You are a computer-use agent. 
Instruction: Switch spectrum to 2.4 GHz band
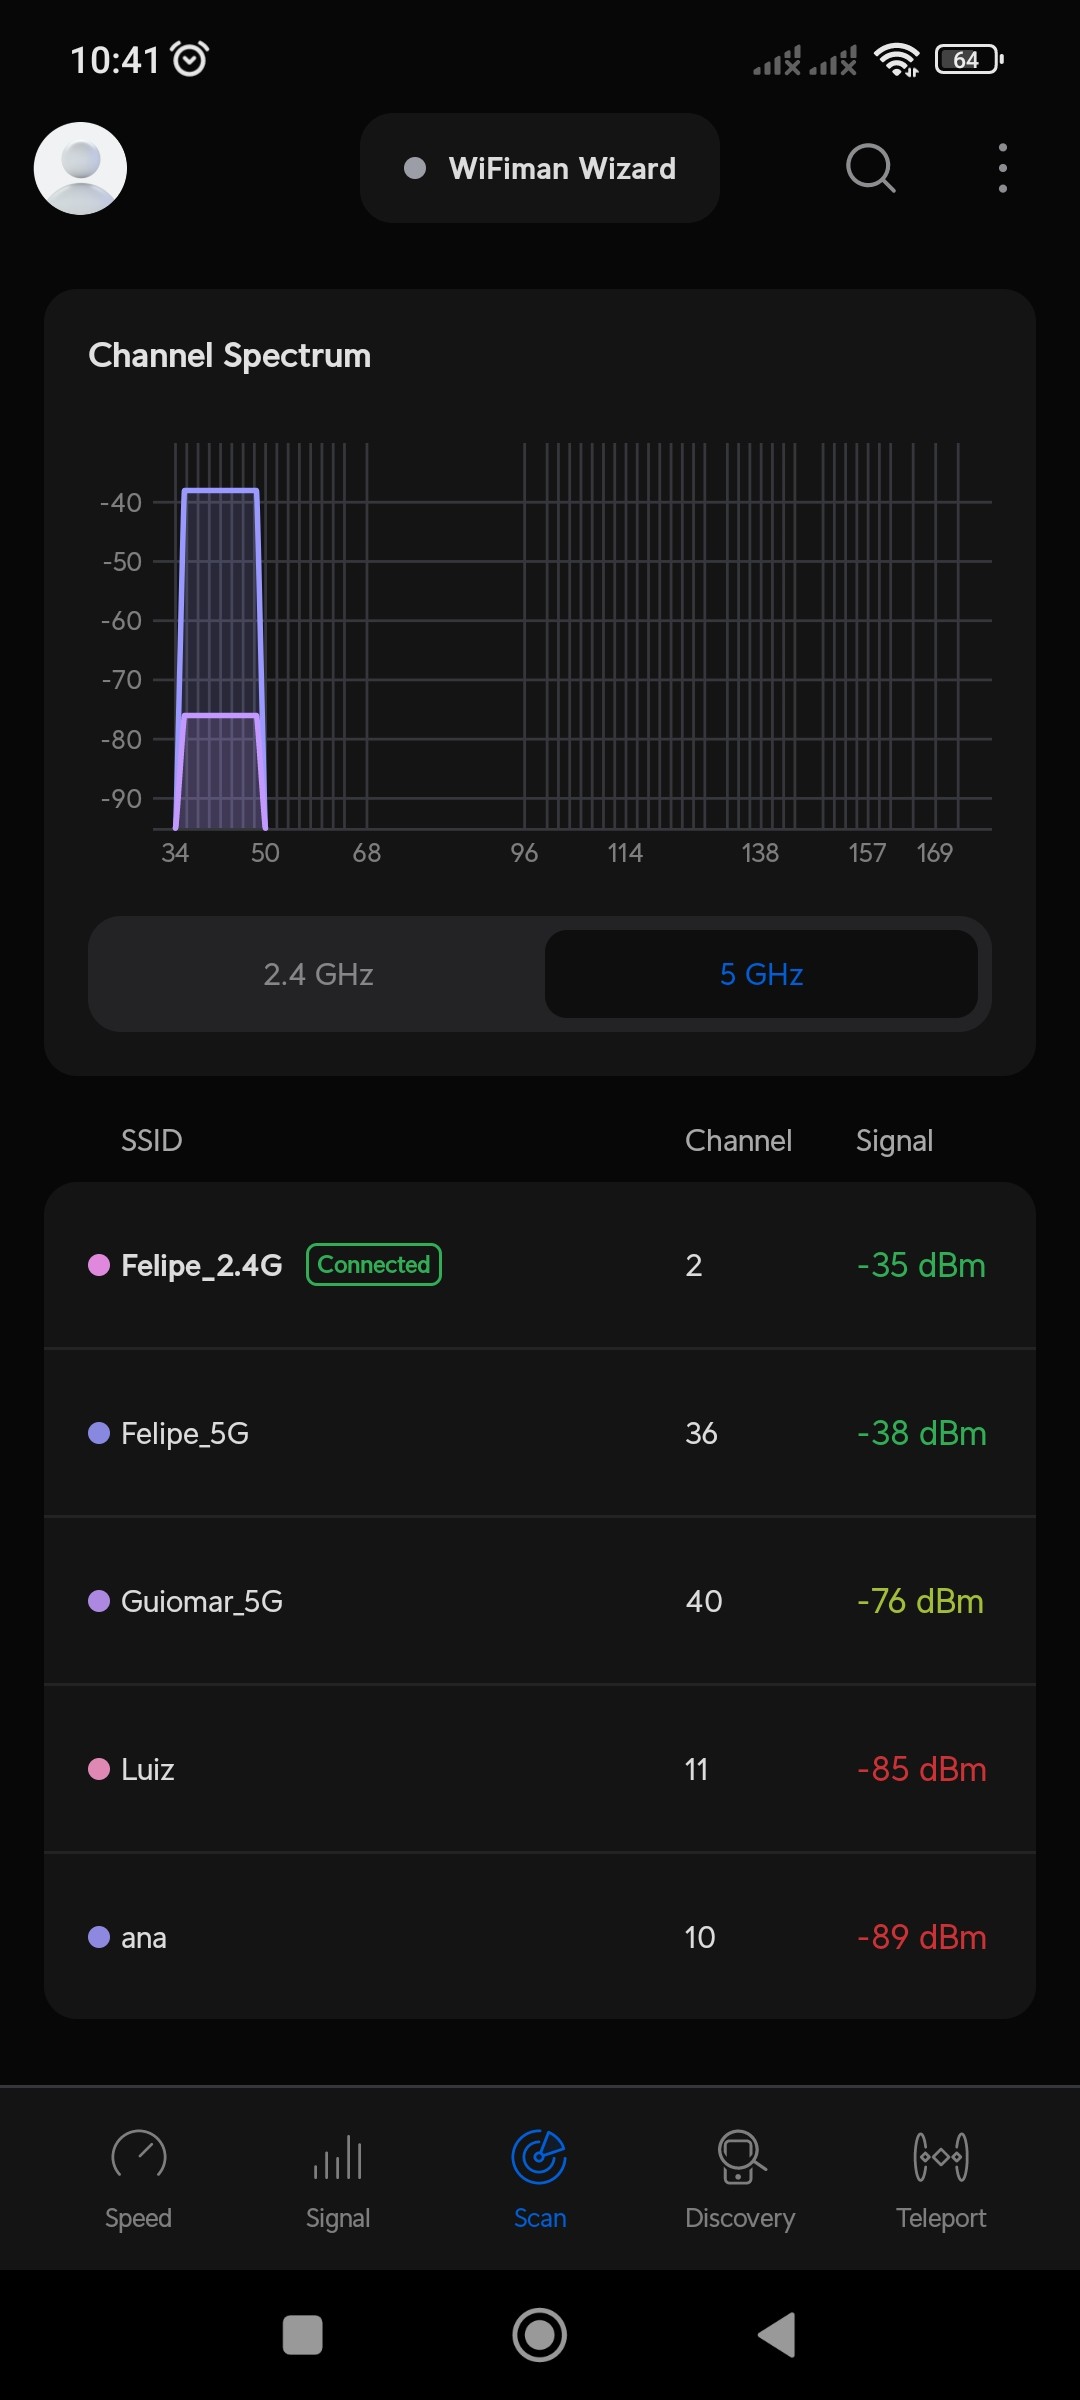click(318, 974)
